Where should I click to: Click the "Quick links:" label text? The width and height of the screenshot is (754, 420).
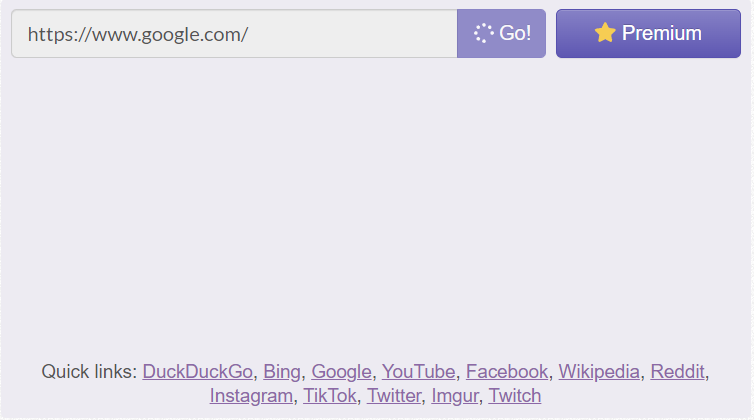89,372
